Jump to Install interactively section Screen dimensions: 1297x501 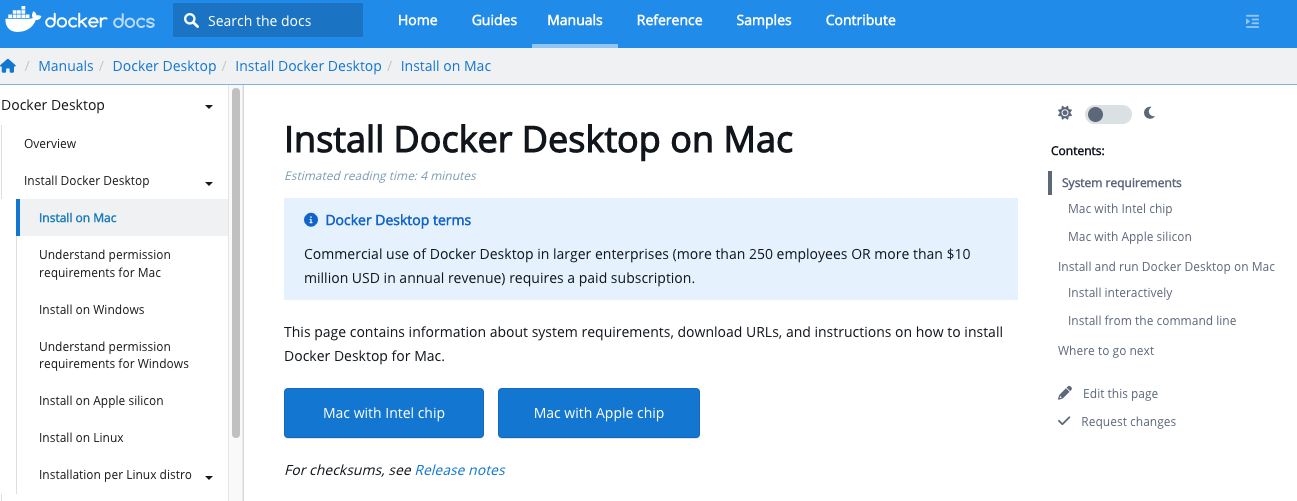pos(1120,293)
